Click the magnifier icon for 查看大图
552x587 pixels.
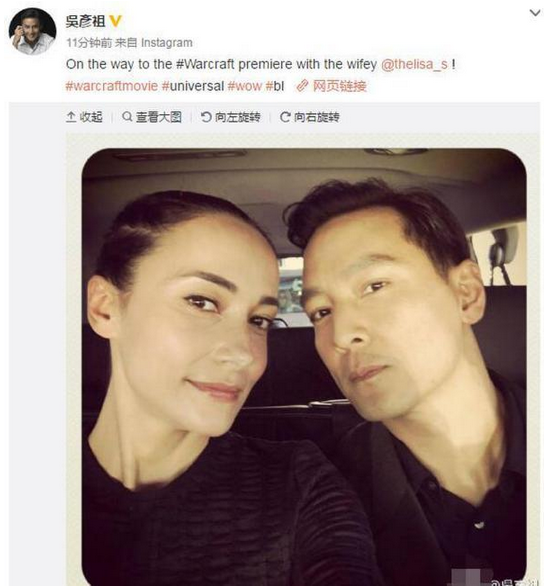pyautogui.click(x=127, y=117)
